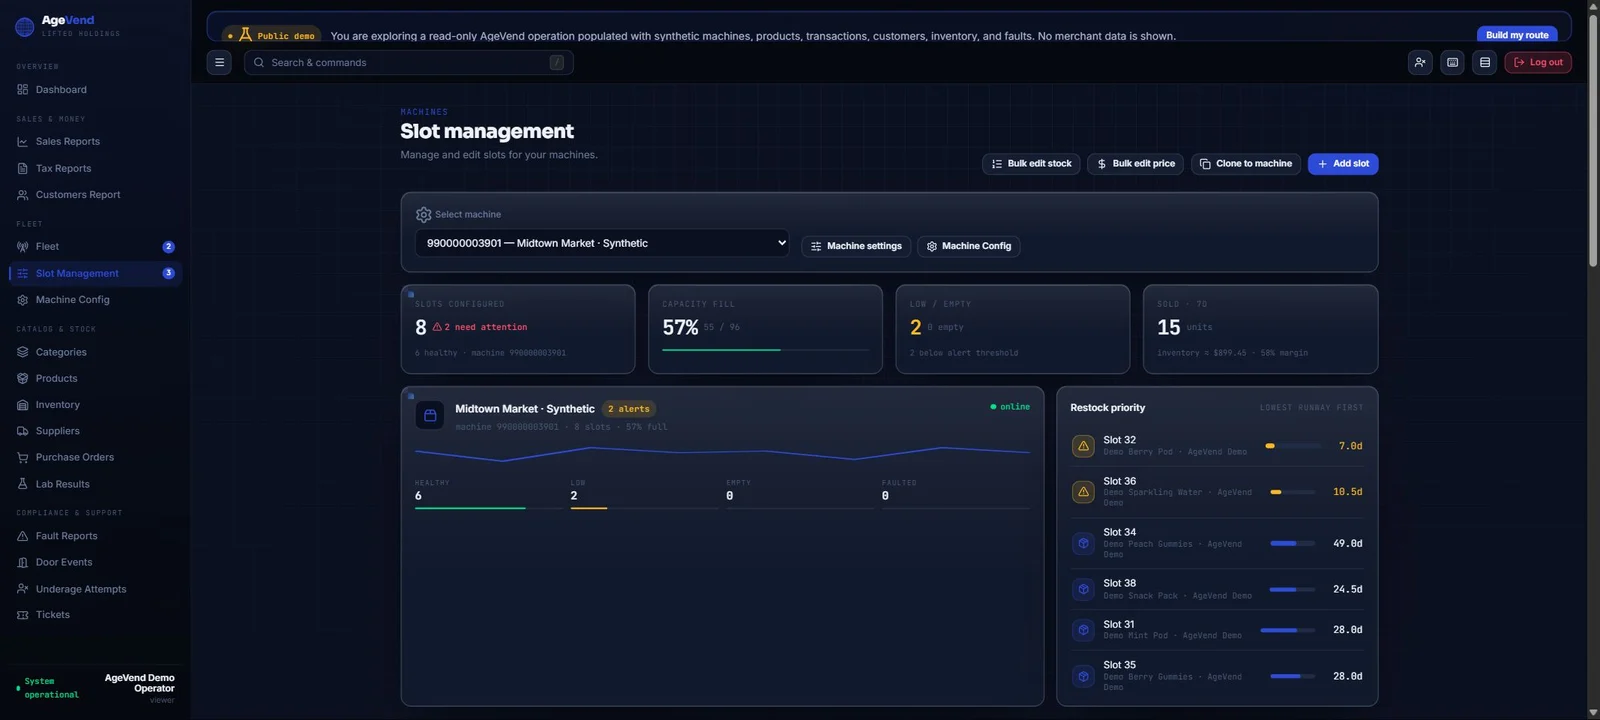The width and height of the screenshot is (1600, 720).
Task: Click the keyboard shortcuts icon in top bar
Action: tap(1453, 62)
